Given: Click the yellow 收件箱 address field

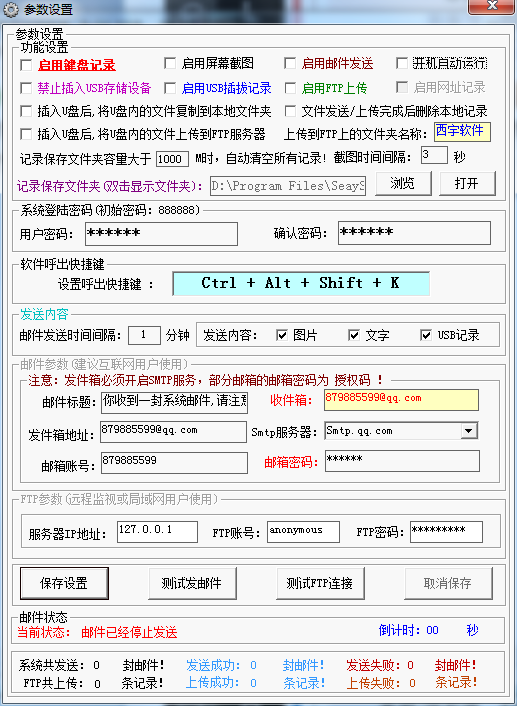Looking at the screenshot, I should [x=401, y=400].
